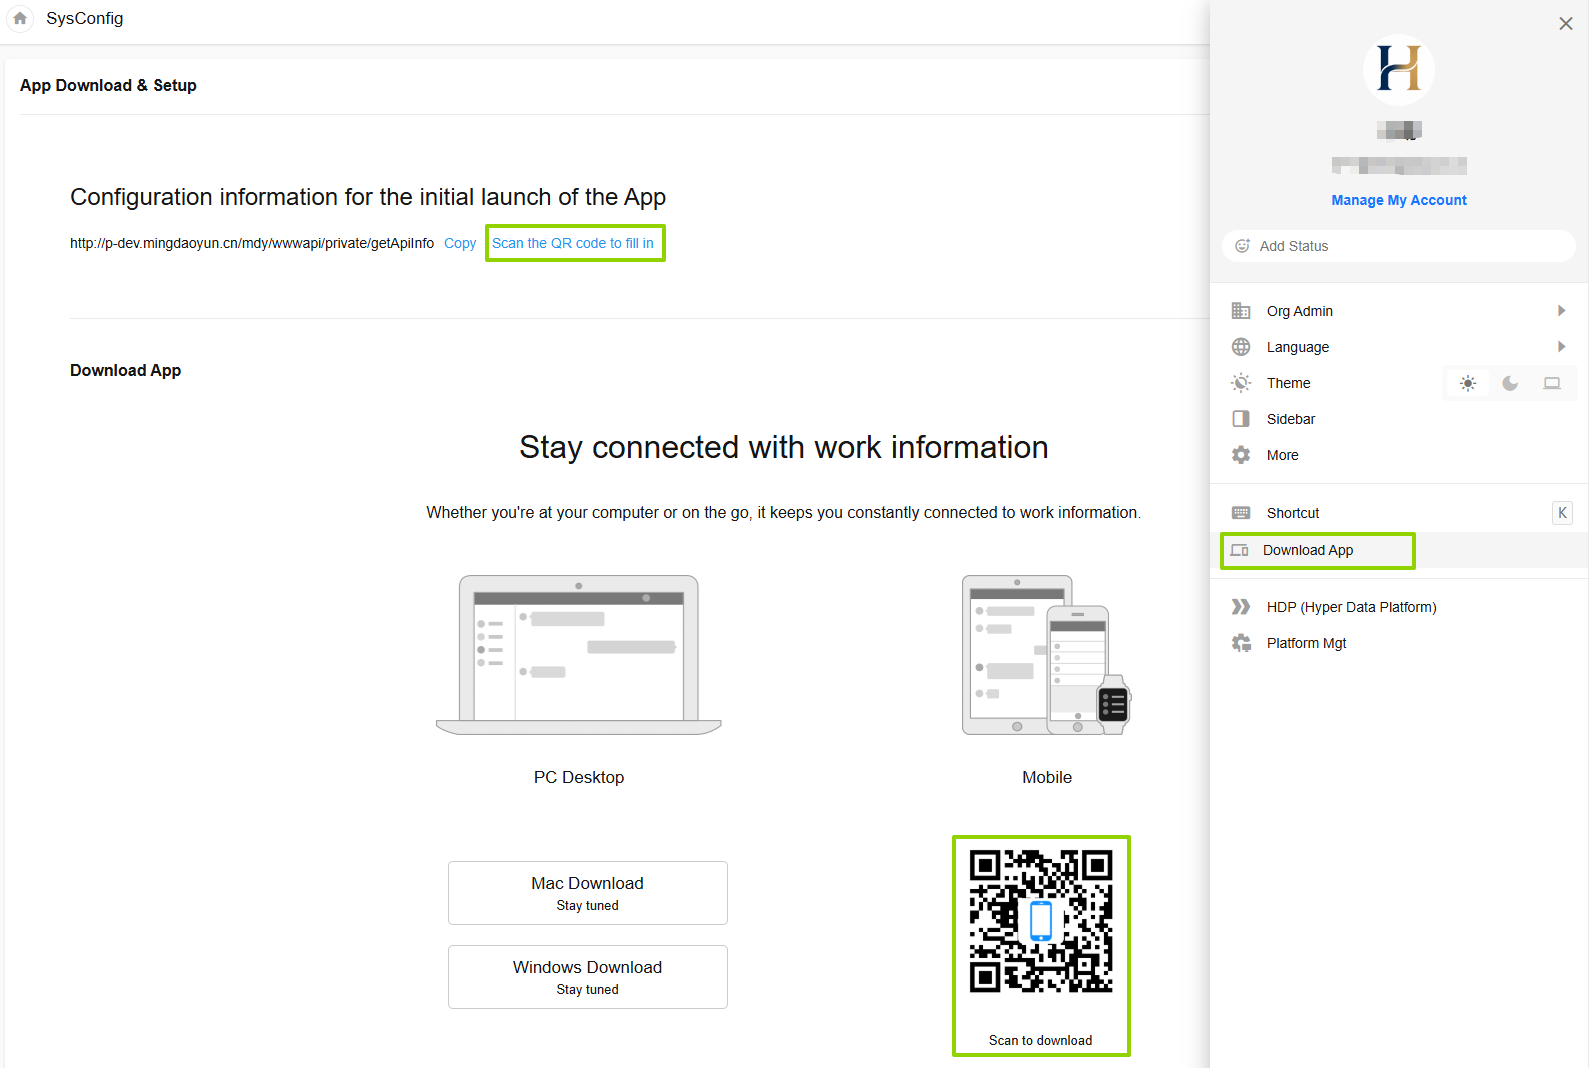Open Platform Mgt entry

tap(1399, 643)
